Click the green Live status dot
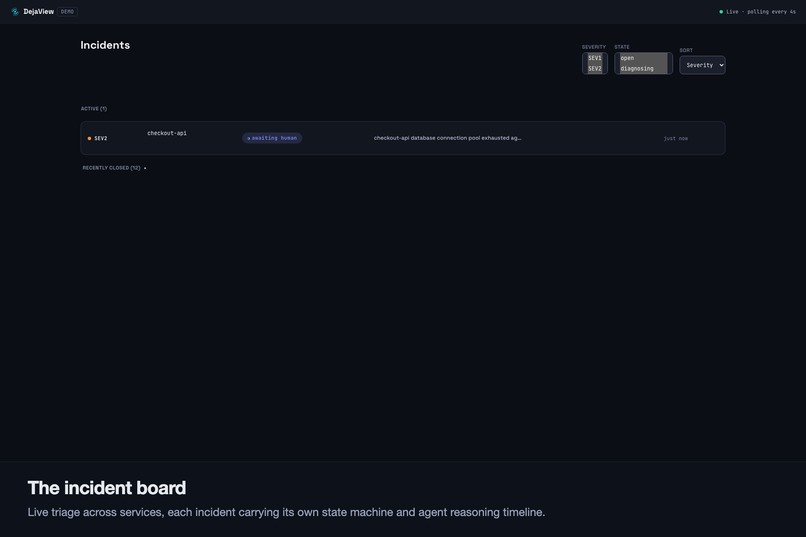The image size is (806, 537). (x=721, y=12)
